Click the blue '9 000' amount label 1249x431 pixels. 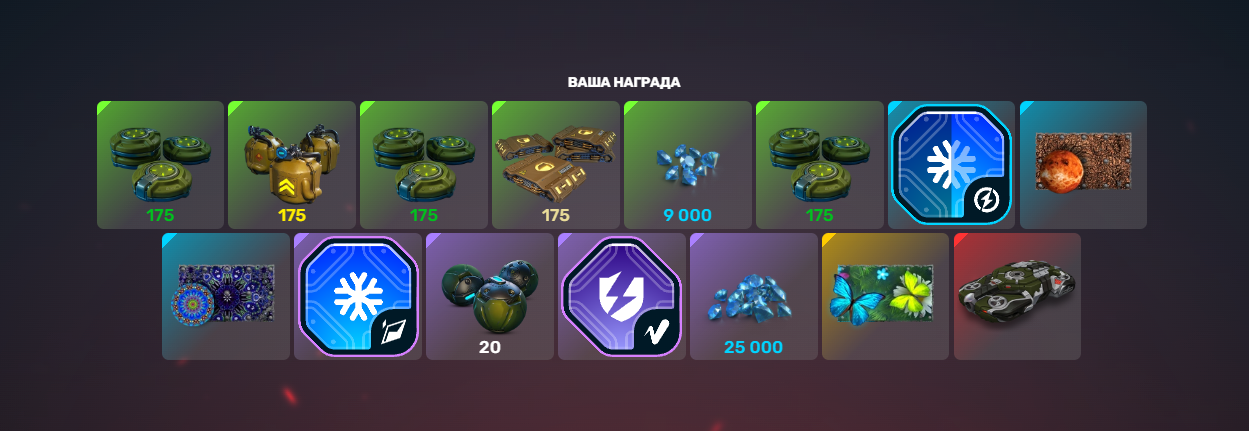[x=686, y=215]
